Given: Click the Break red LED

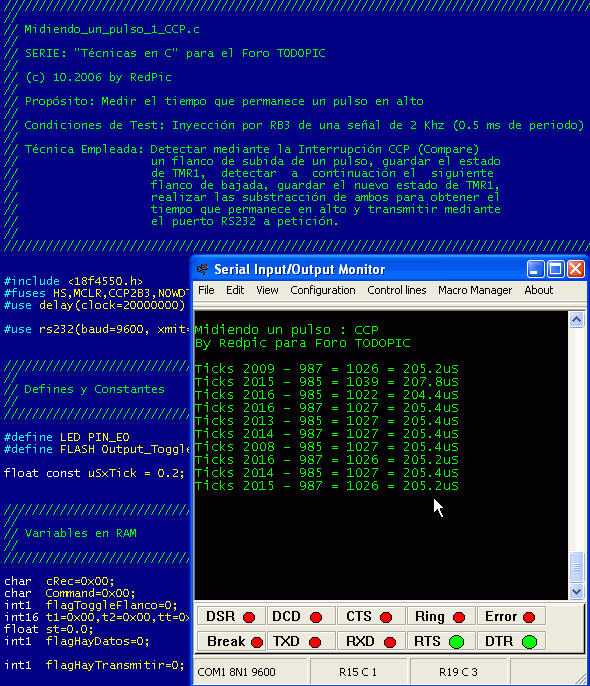Looking at the screenshot, I should point(257,642).
